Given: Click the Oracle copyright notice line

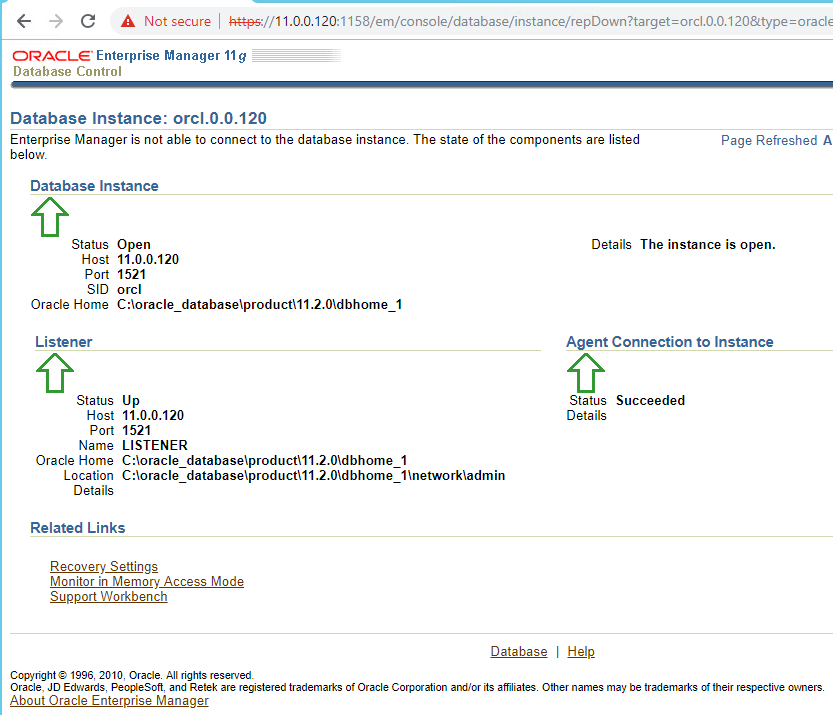Looking at the screenshot, I should (x=132, y=675).
